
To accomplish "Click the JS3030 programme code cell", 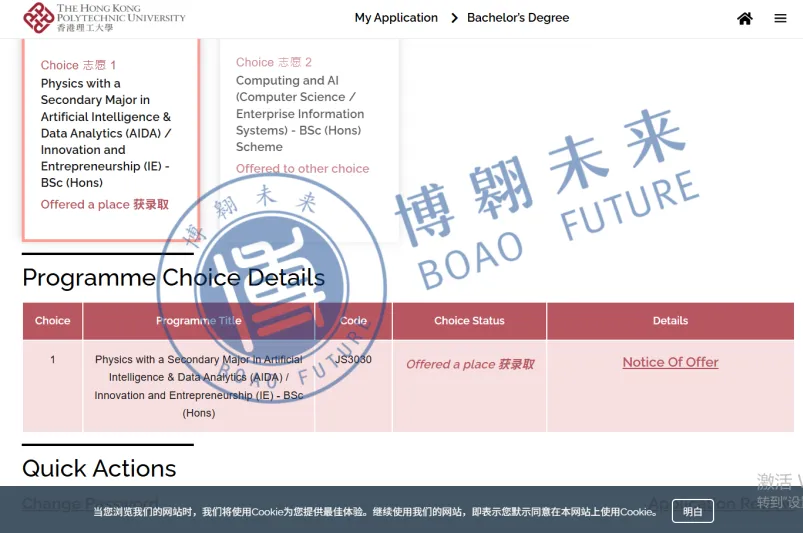I will pyautogui.click(x=353, y=386).
